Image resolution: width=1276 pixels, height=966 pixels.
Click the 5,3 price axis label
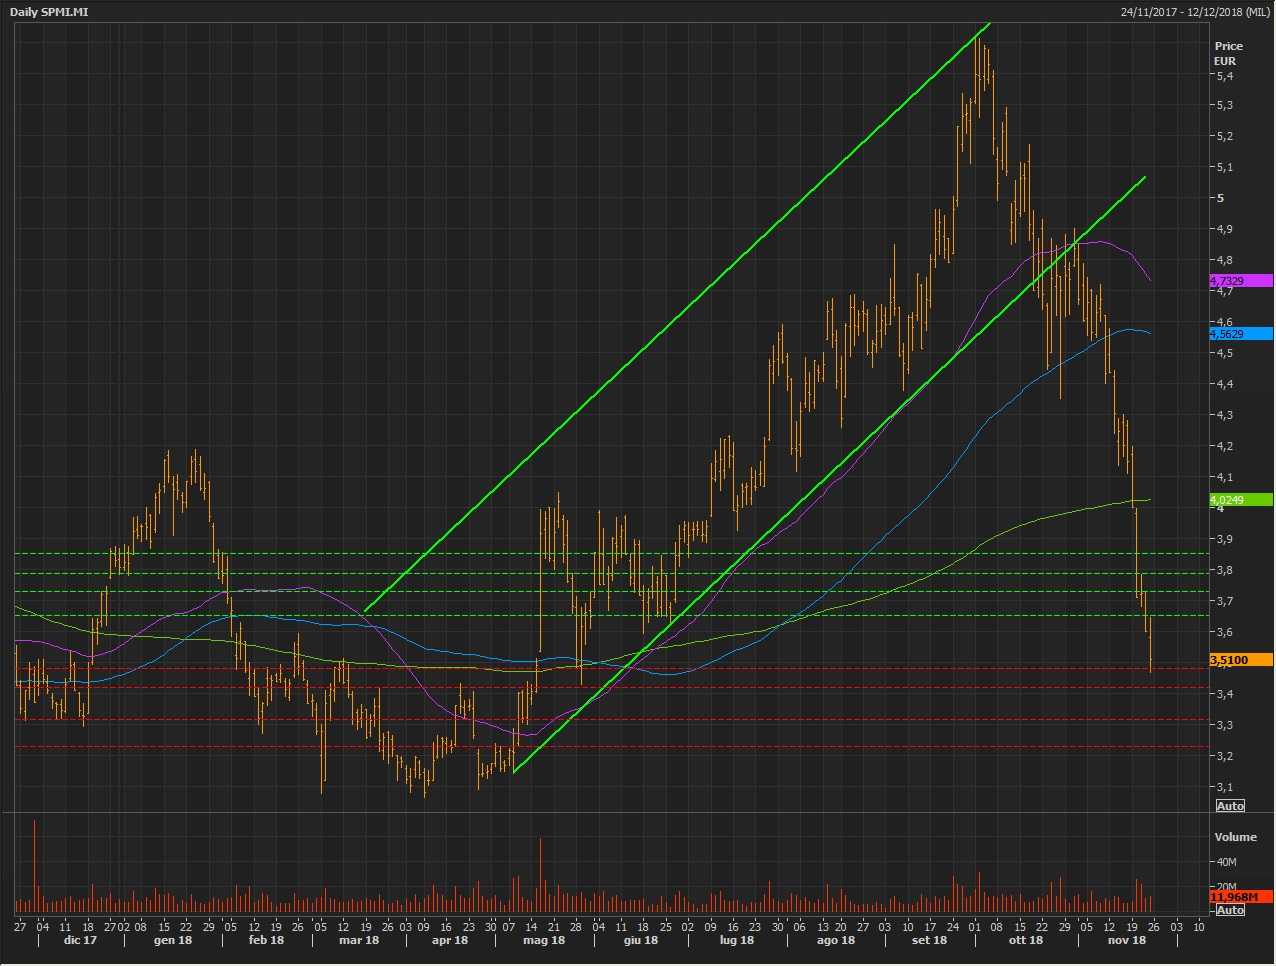pos(1225,105)
